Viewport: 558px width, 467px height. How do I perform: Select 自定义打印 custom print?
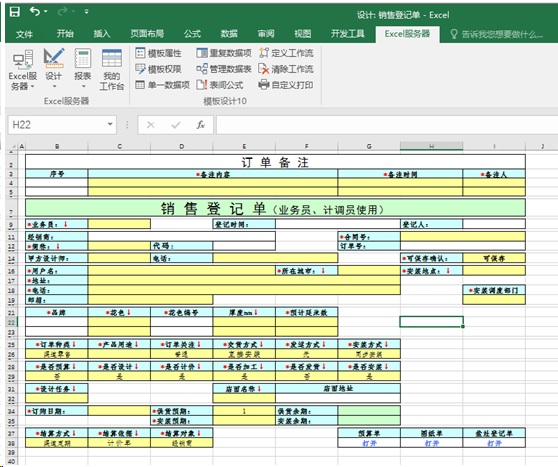pyautogui.click(x=286, y=85)
